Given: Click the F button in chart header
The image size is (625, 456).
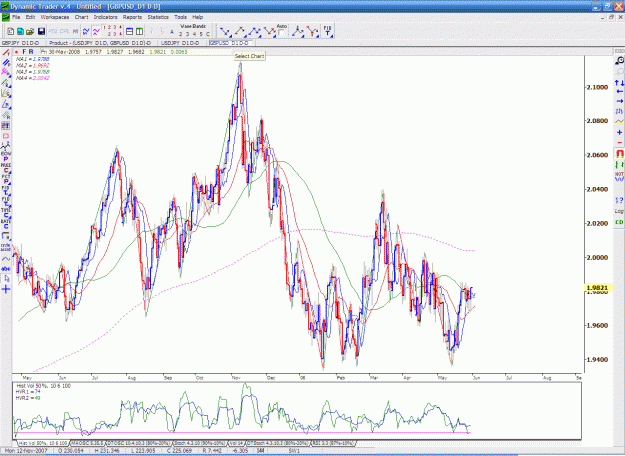Looking at the screenshot, I should point(24,52).
